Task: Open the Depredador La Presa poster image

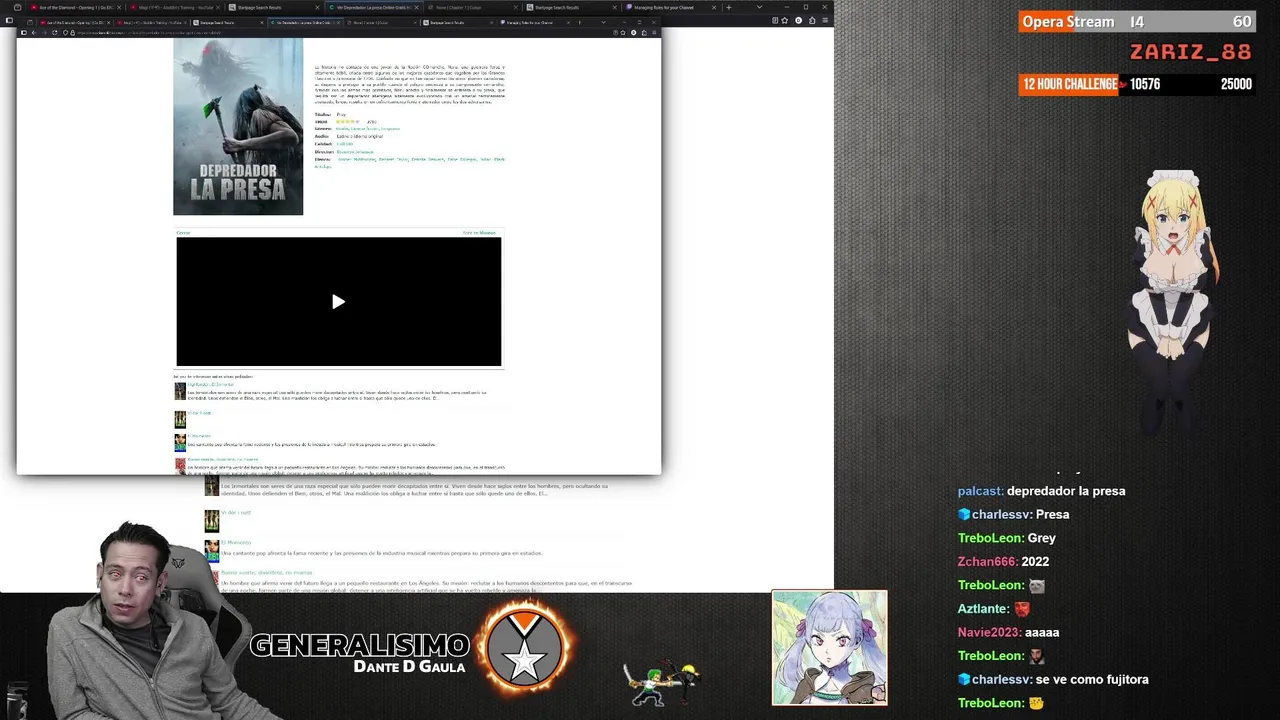Action: [238, 126]
